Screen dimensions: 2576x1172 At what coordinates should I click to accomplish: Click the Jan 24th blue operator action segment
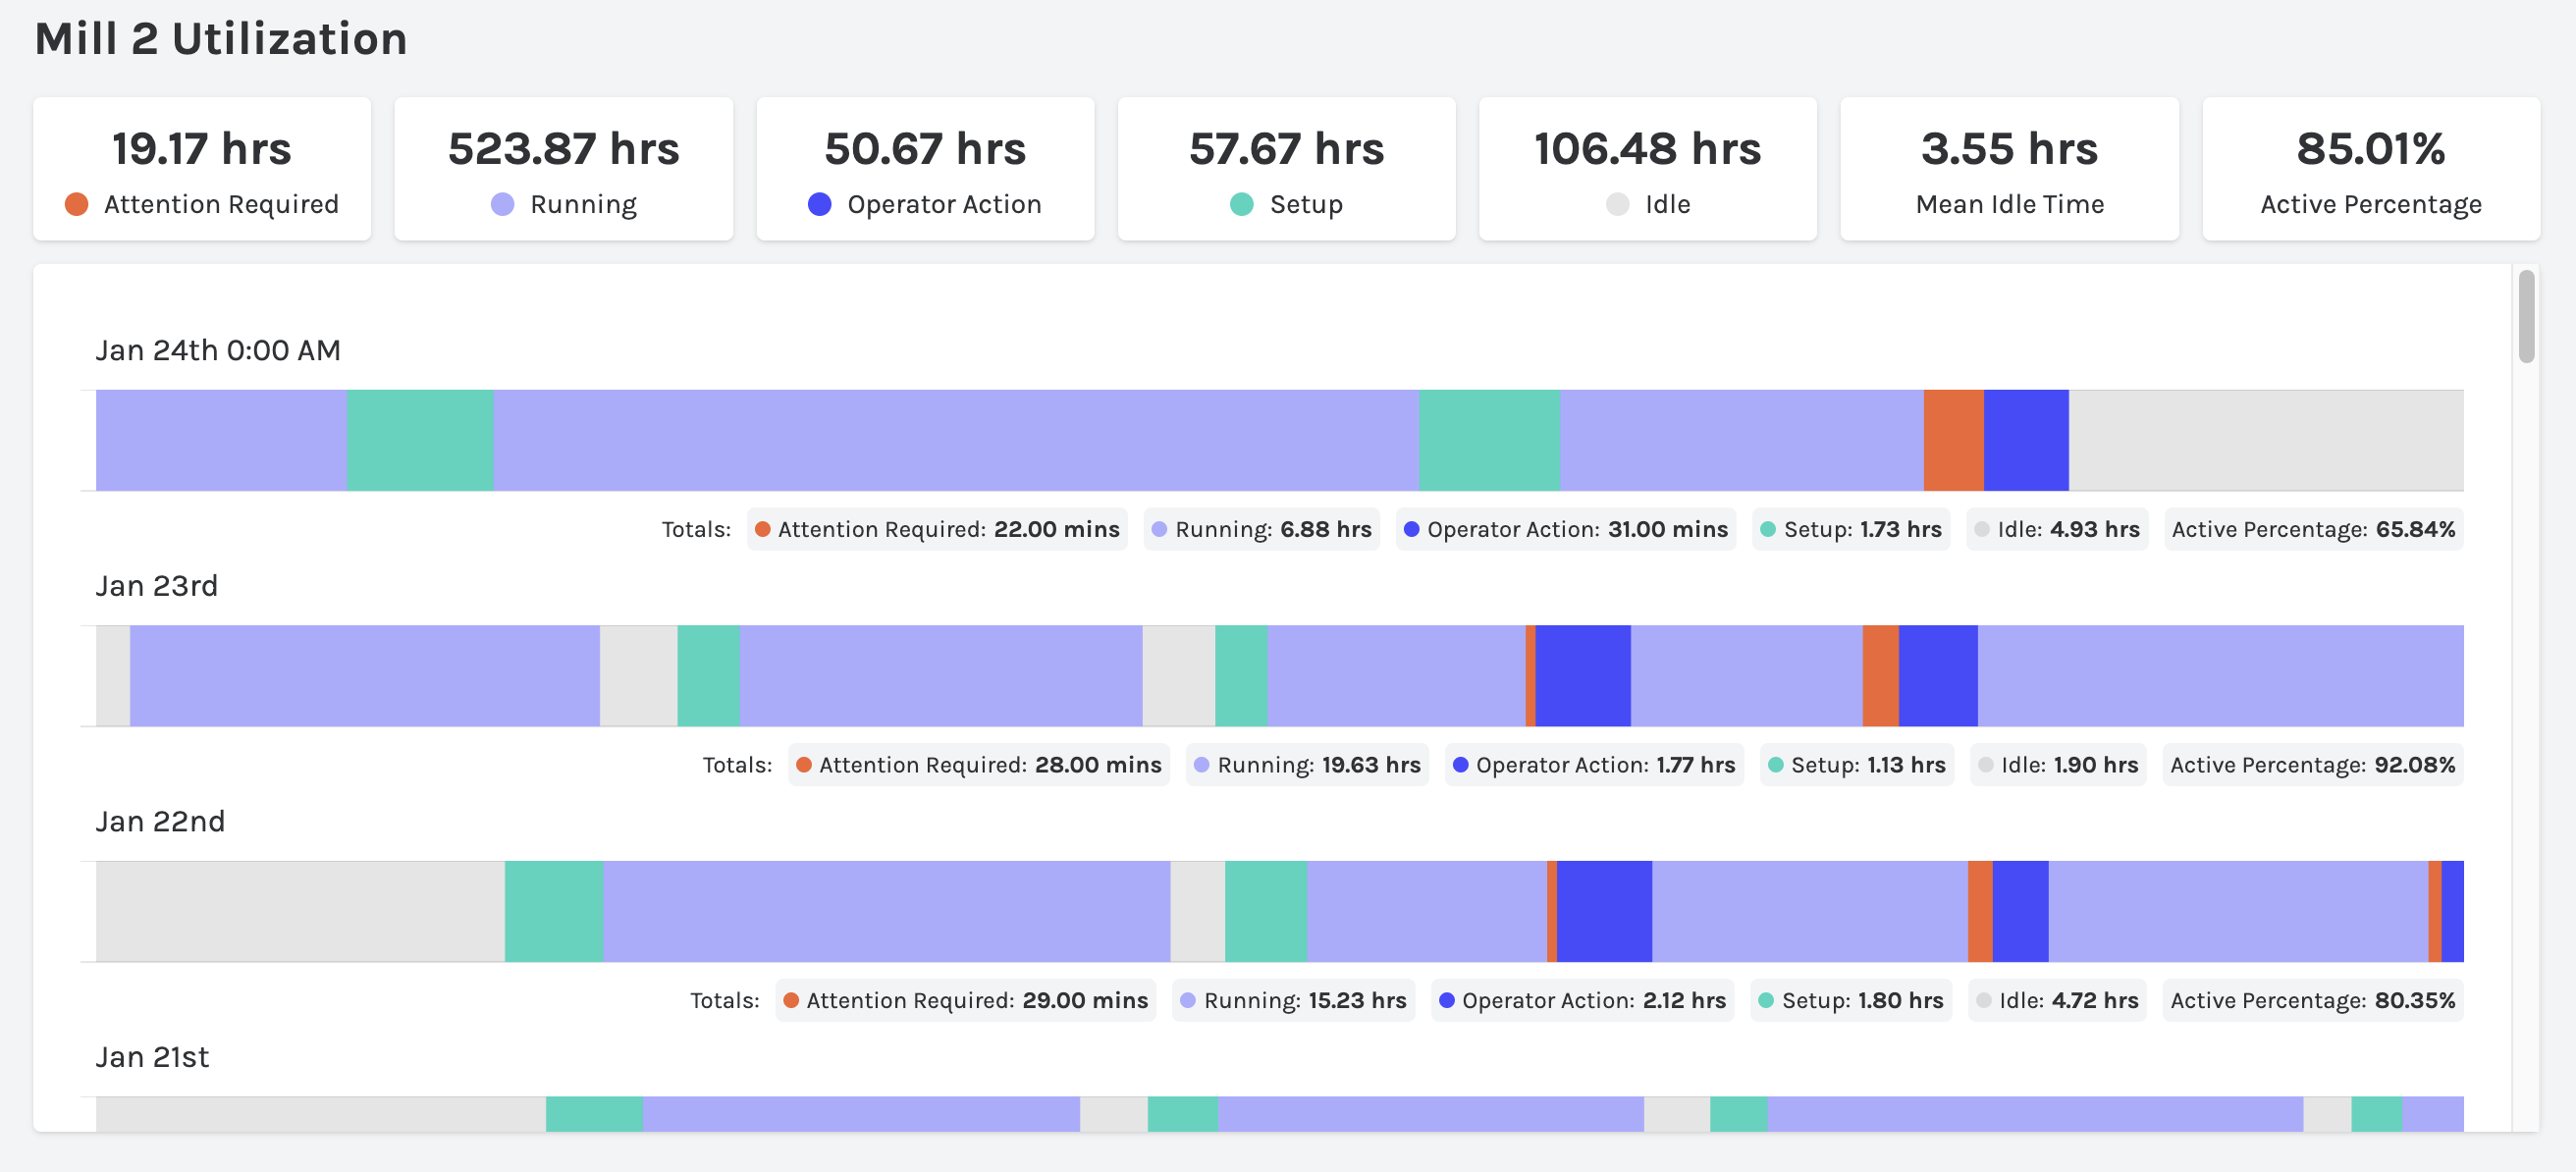[x=2025, y=440]
